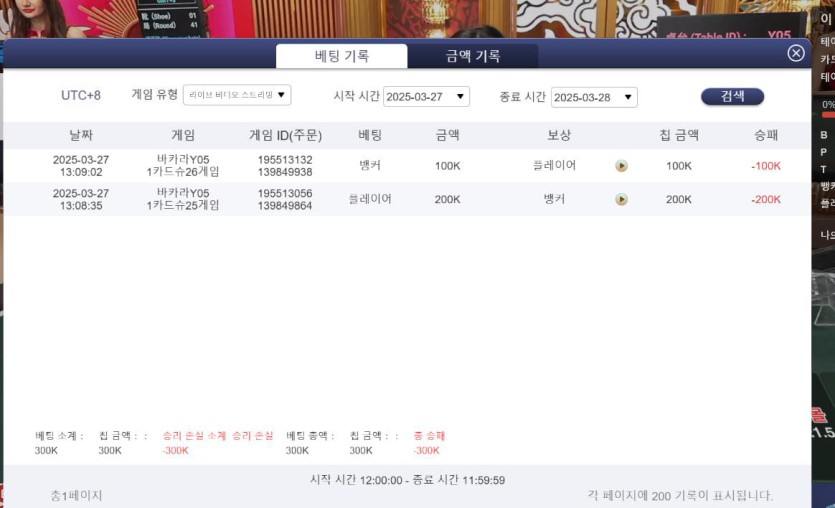This screenshot has width=835, height=508.
Task: Click the 게임 ID(주문) column header
Action: pyautogui.click(x=285, y=135)
